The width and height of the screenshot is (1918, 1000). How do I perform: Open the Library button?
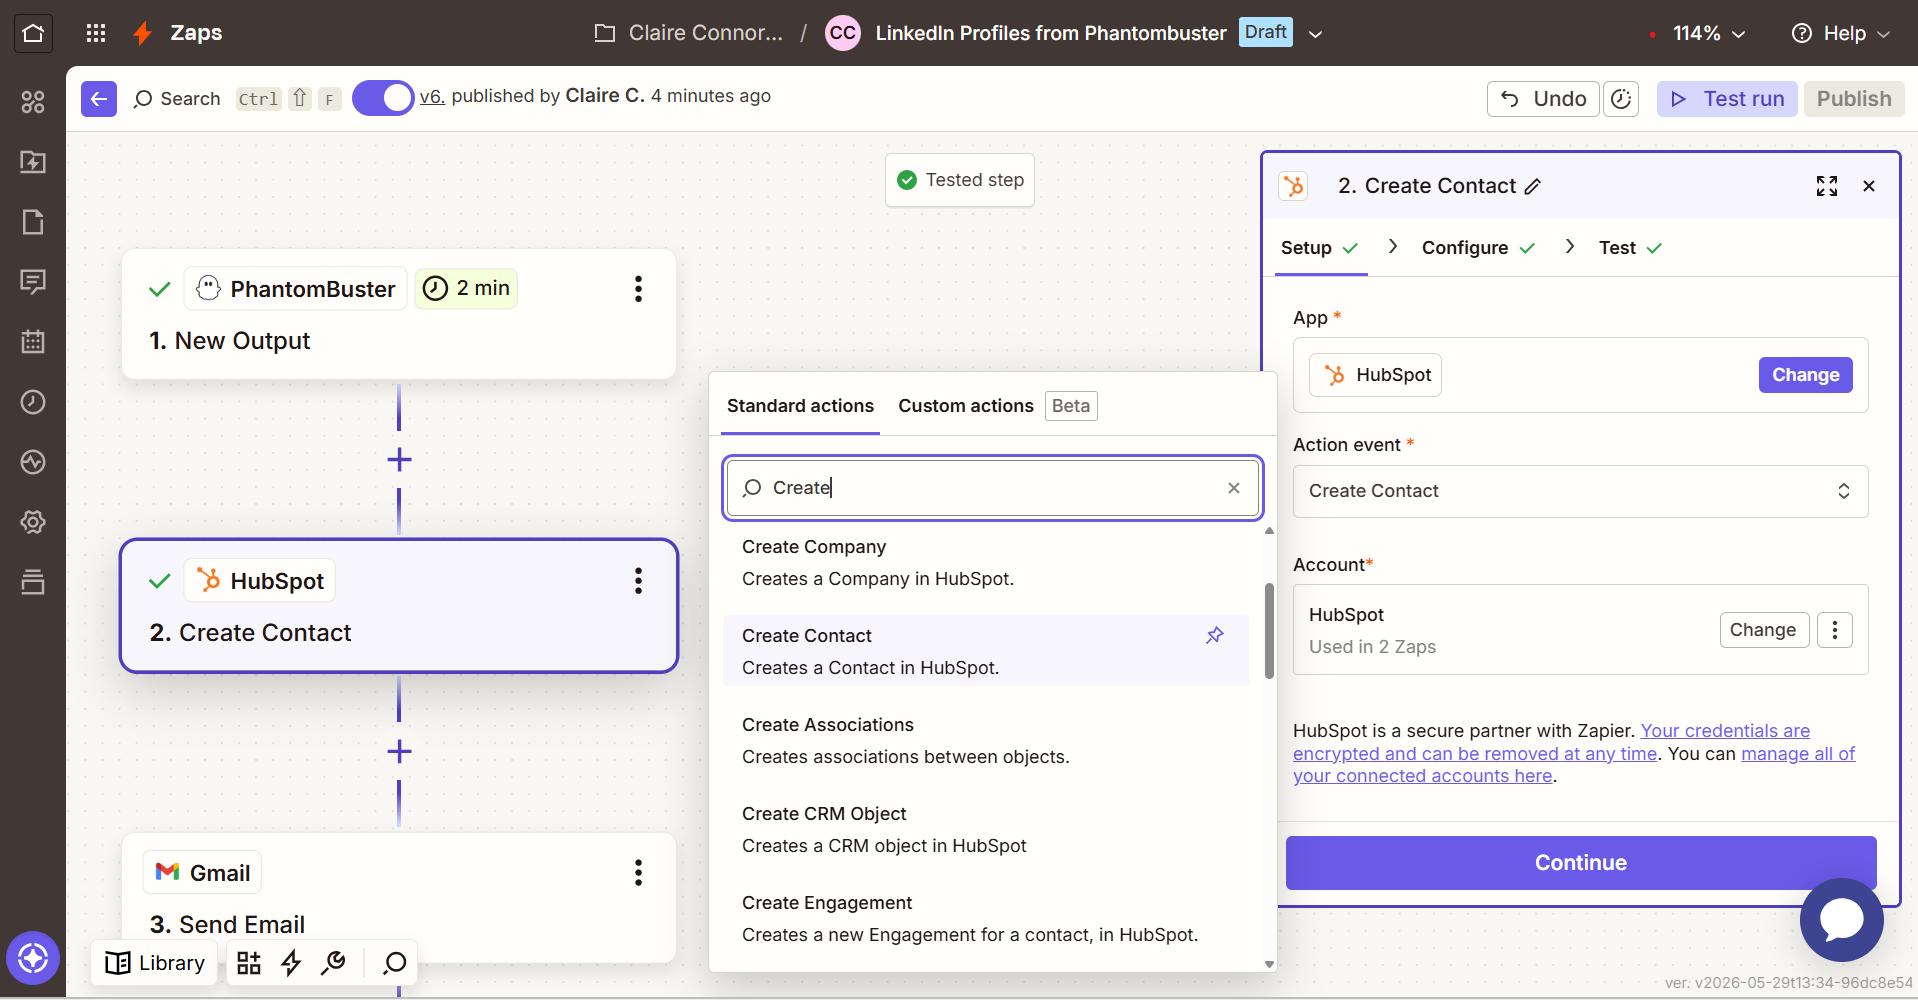point(155,963)
